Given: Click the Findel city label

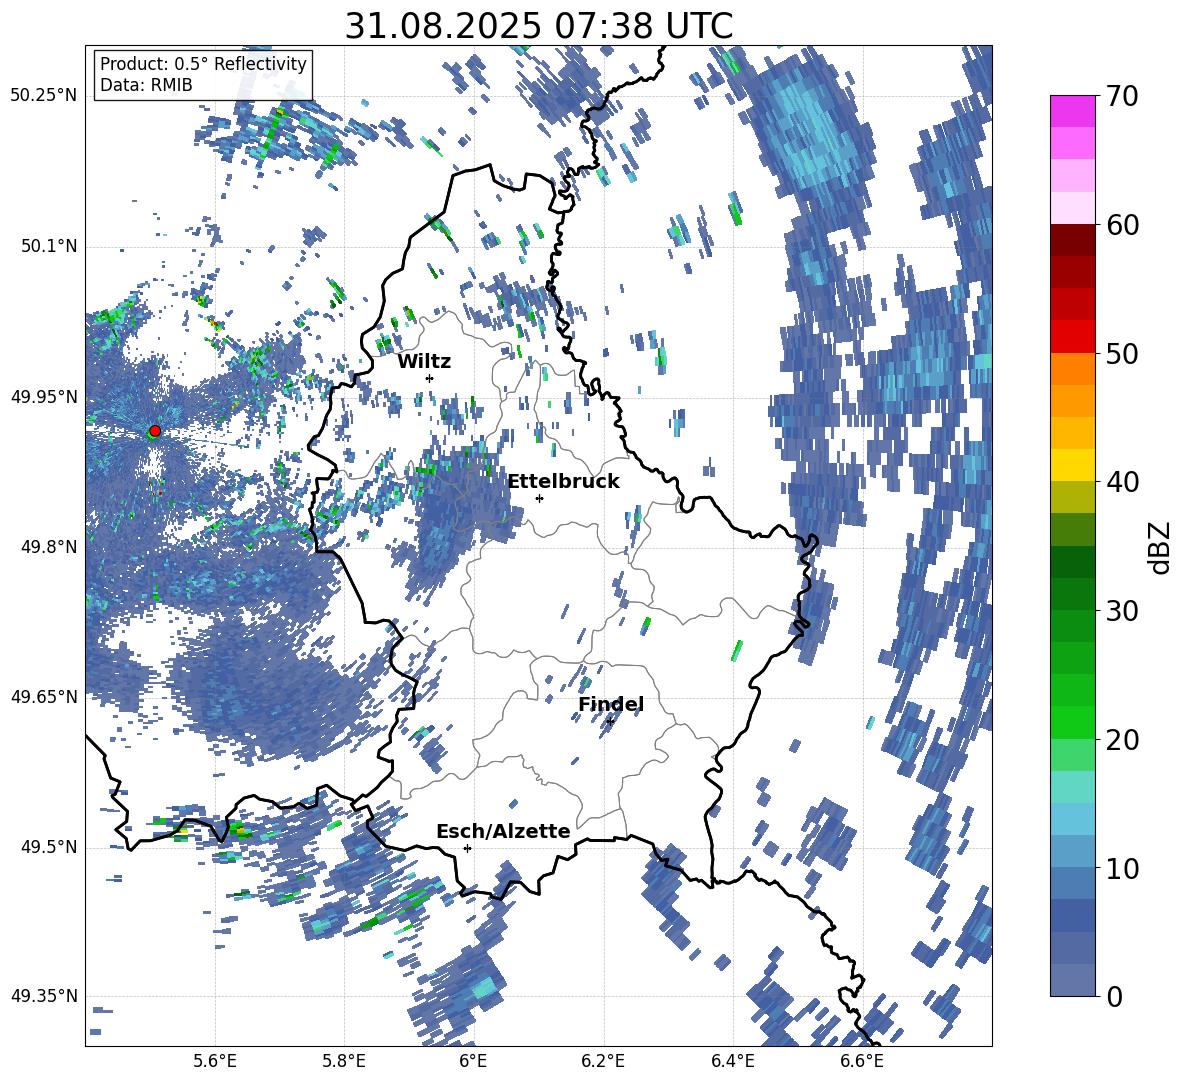Looking at the screenshot, I should [611, 704].
